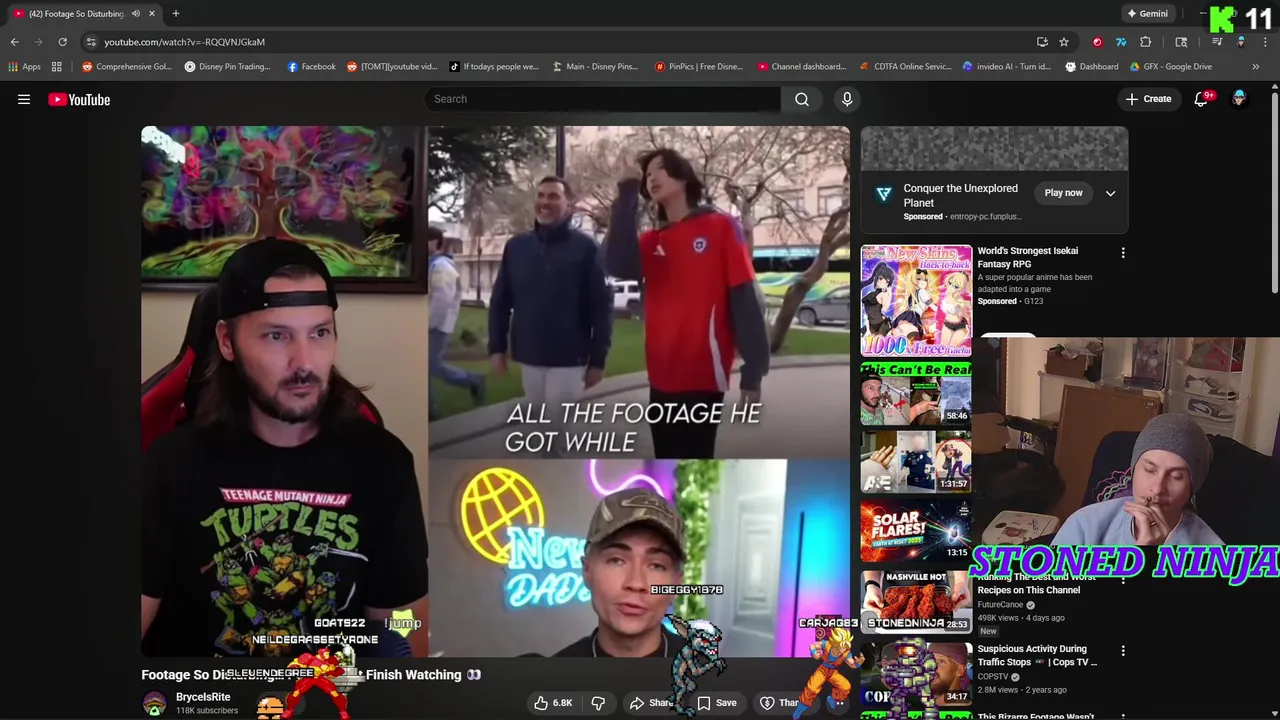Click the main video player

[495, 391]
